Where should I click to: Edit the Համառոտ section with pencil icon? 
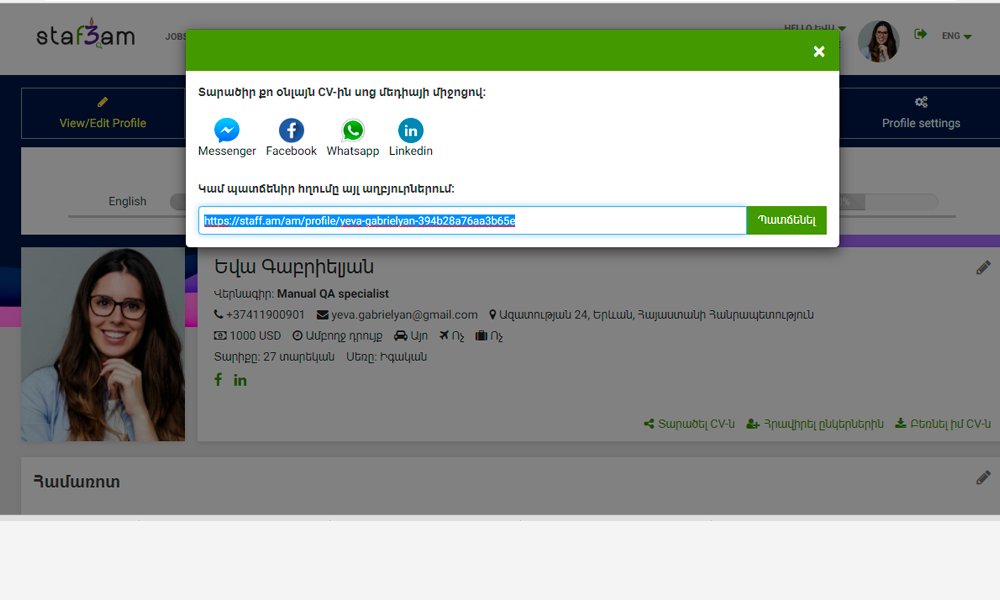983,478
